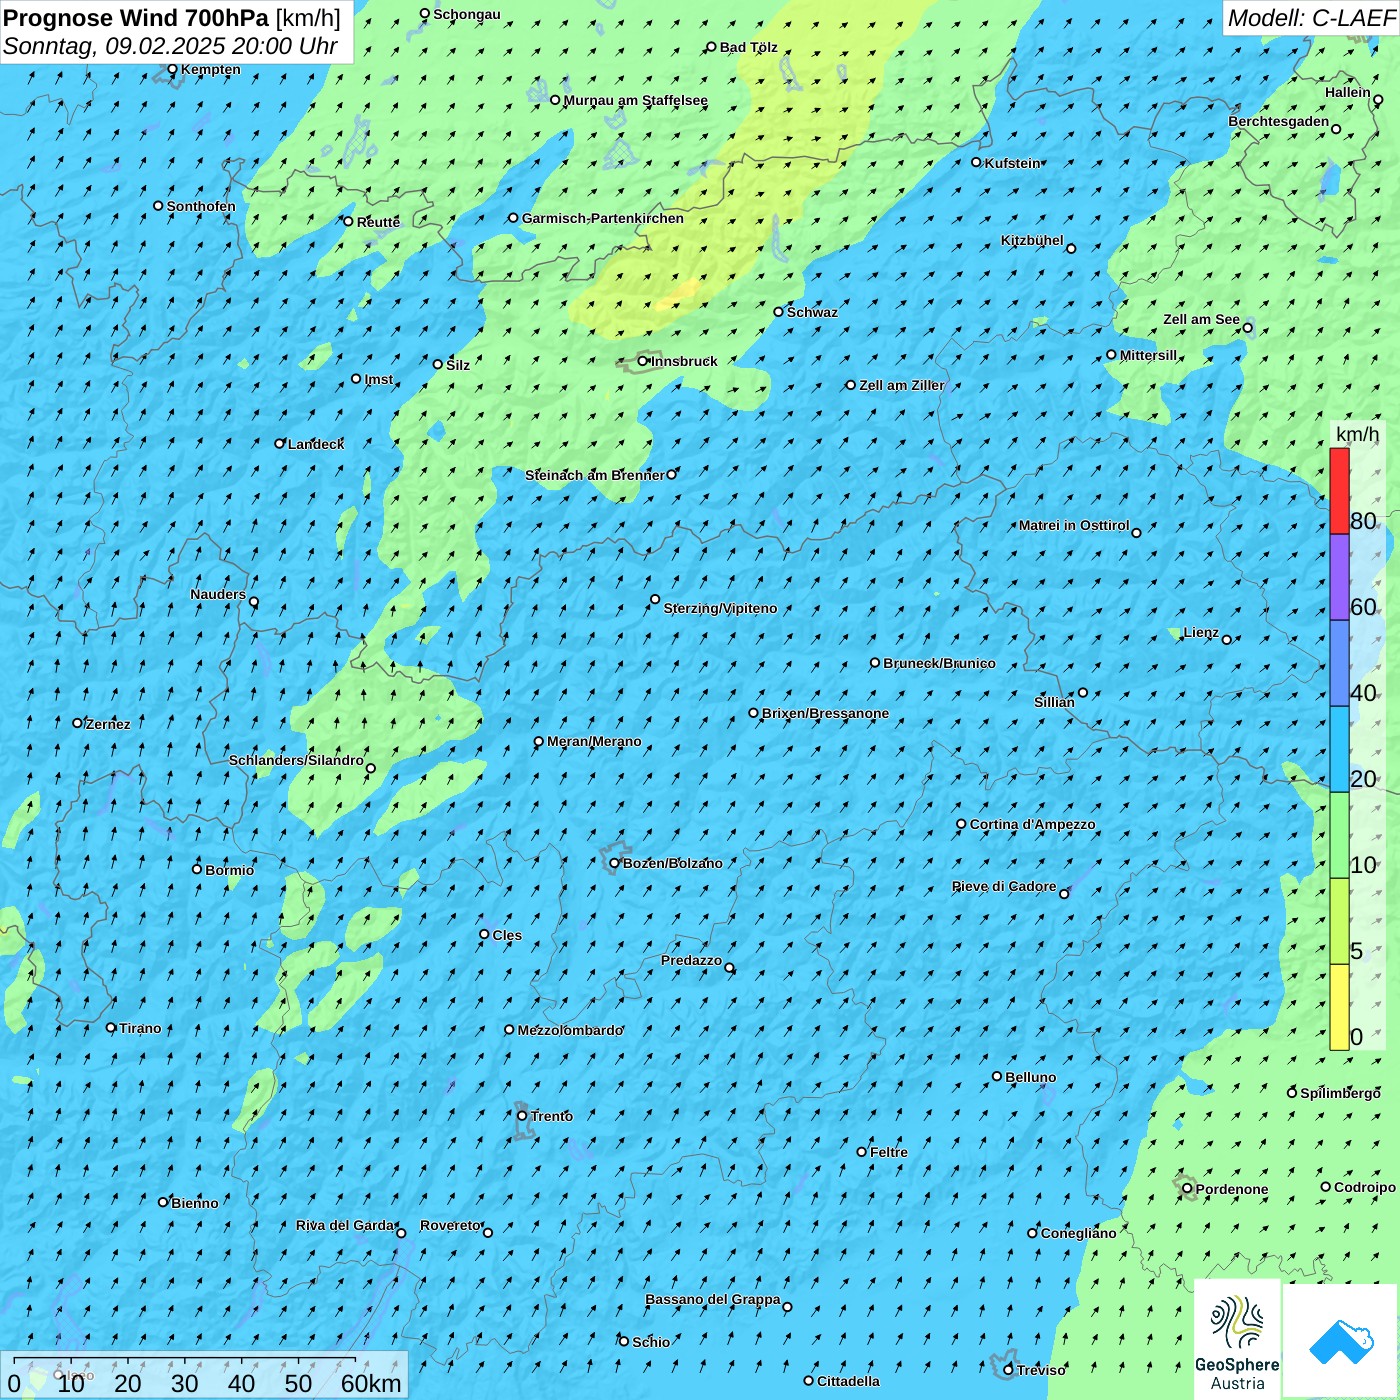The height and width of the screenshot is (1400, 1400).
Task: Click the Belluno location marker
Action: [x=997, y=1076]
